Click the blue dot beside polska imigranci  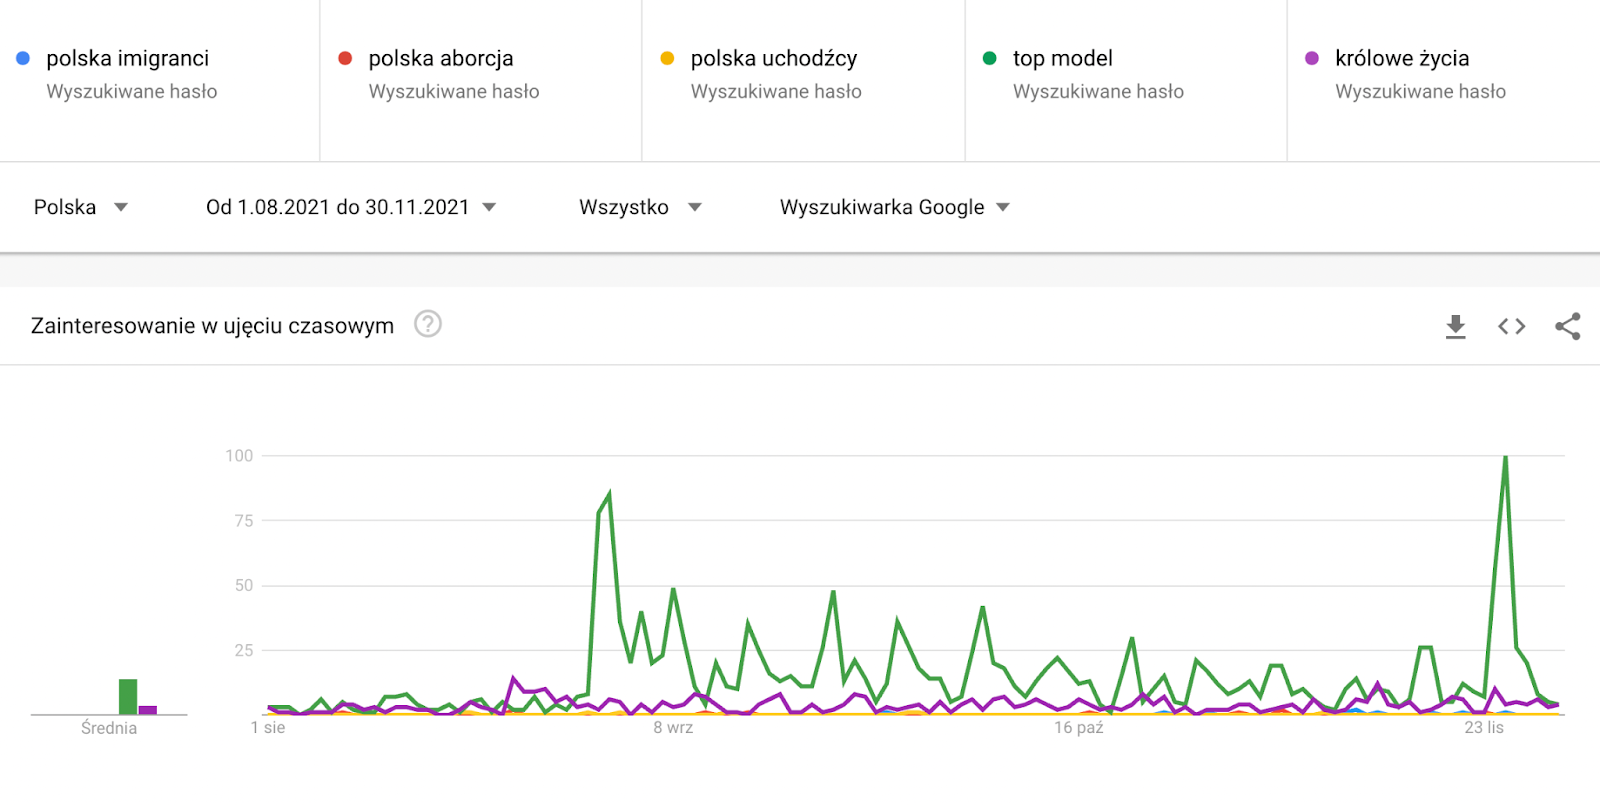coord(23,58)
